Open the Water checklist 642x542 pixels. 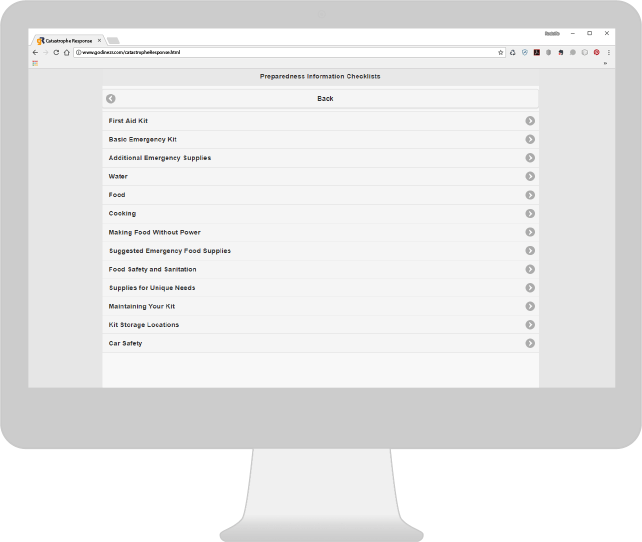point(320,176)
